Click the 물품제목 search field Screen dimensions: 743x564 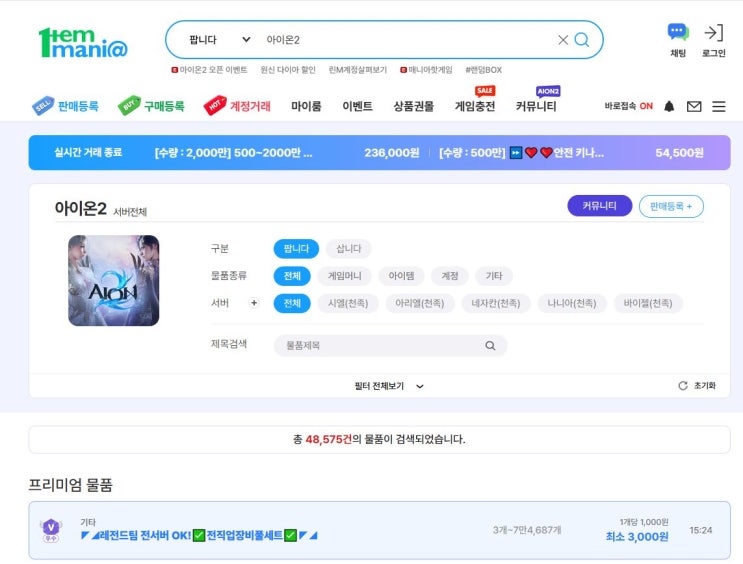(390, 346)
